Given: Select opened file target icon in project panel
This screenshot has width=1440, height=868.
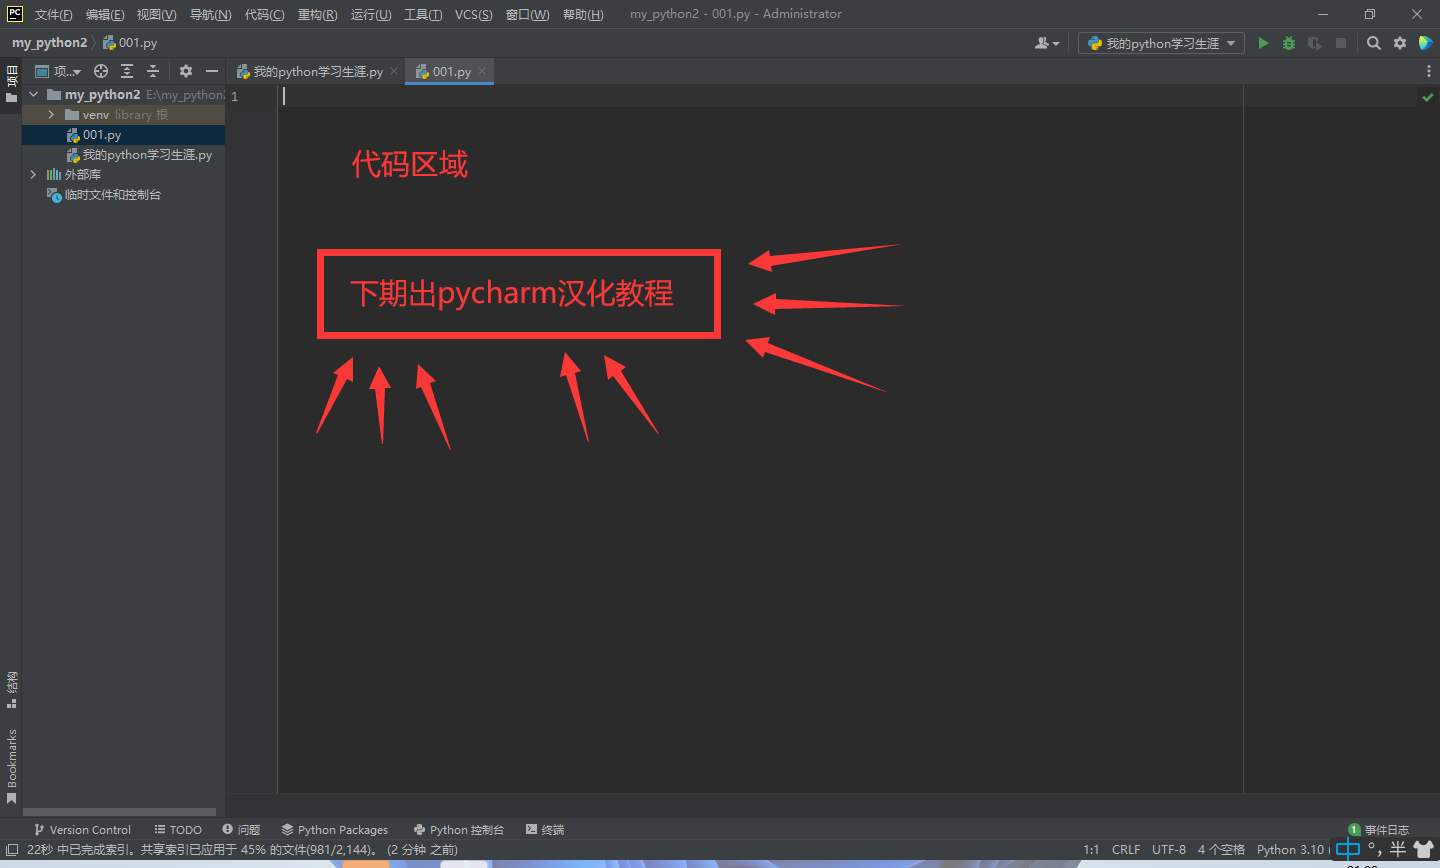Looking at the screenshot, I should 101,71.
